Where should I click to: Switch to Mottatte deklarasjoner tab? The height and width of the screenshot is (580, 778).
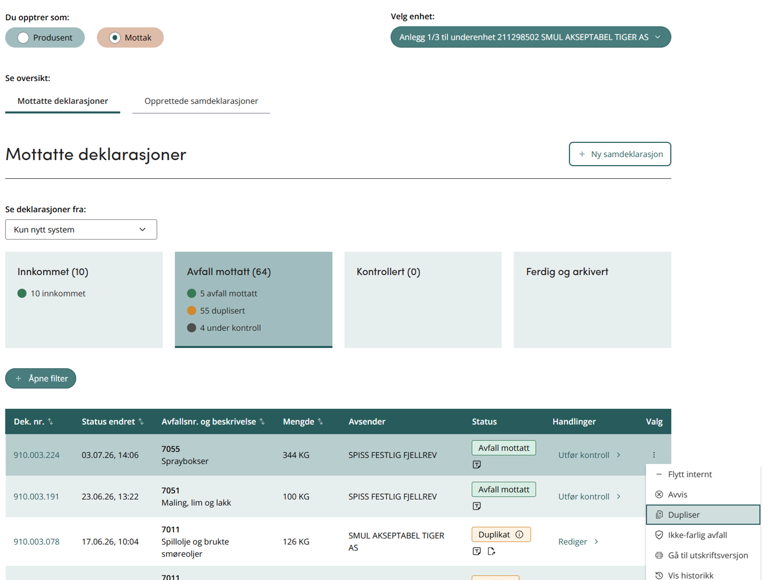point(63,101)
